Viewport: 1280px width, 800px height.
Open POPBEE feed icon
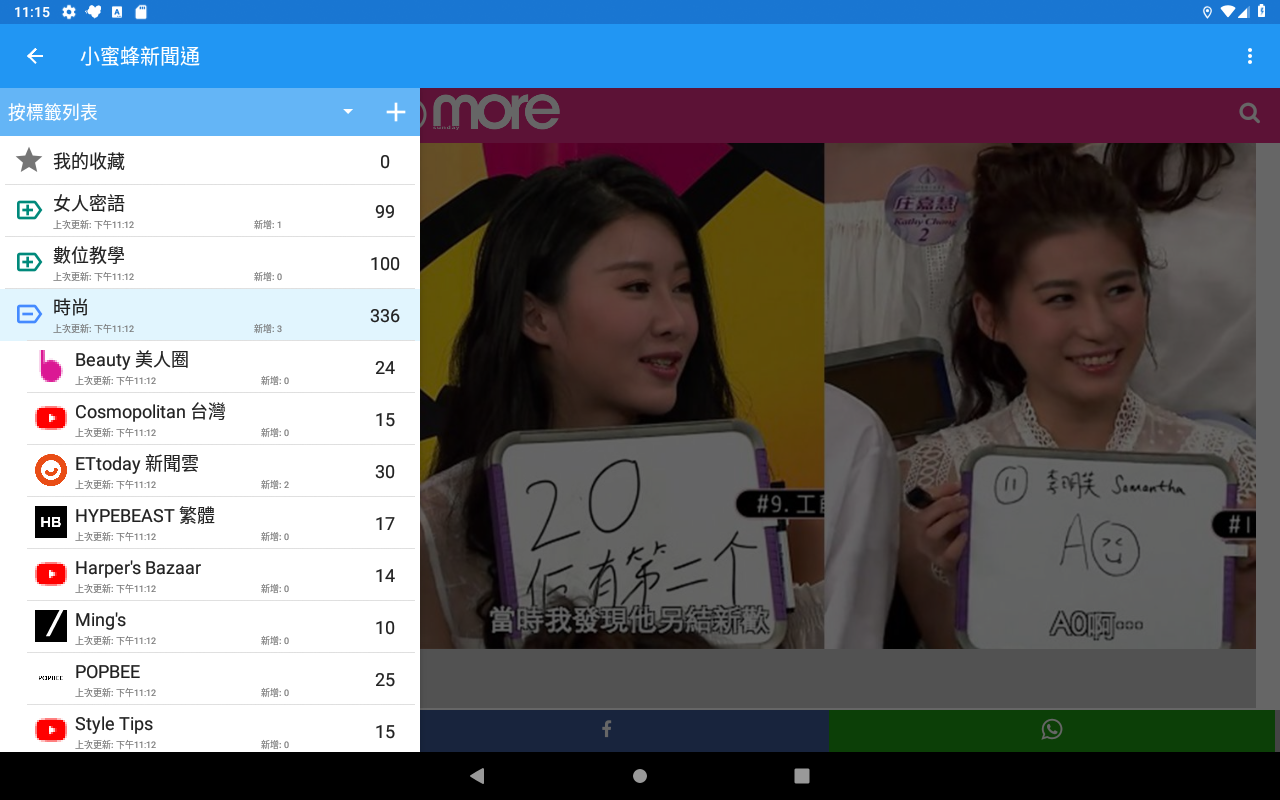coord(51,678)
